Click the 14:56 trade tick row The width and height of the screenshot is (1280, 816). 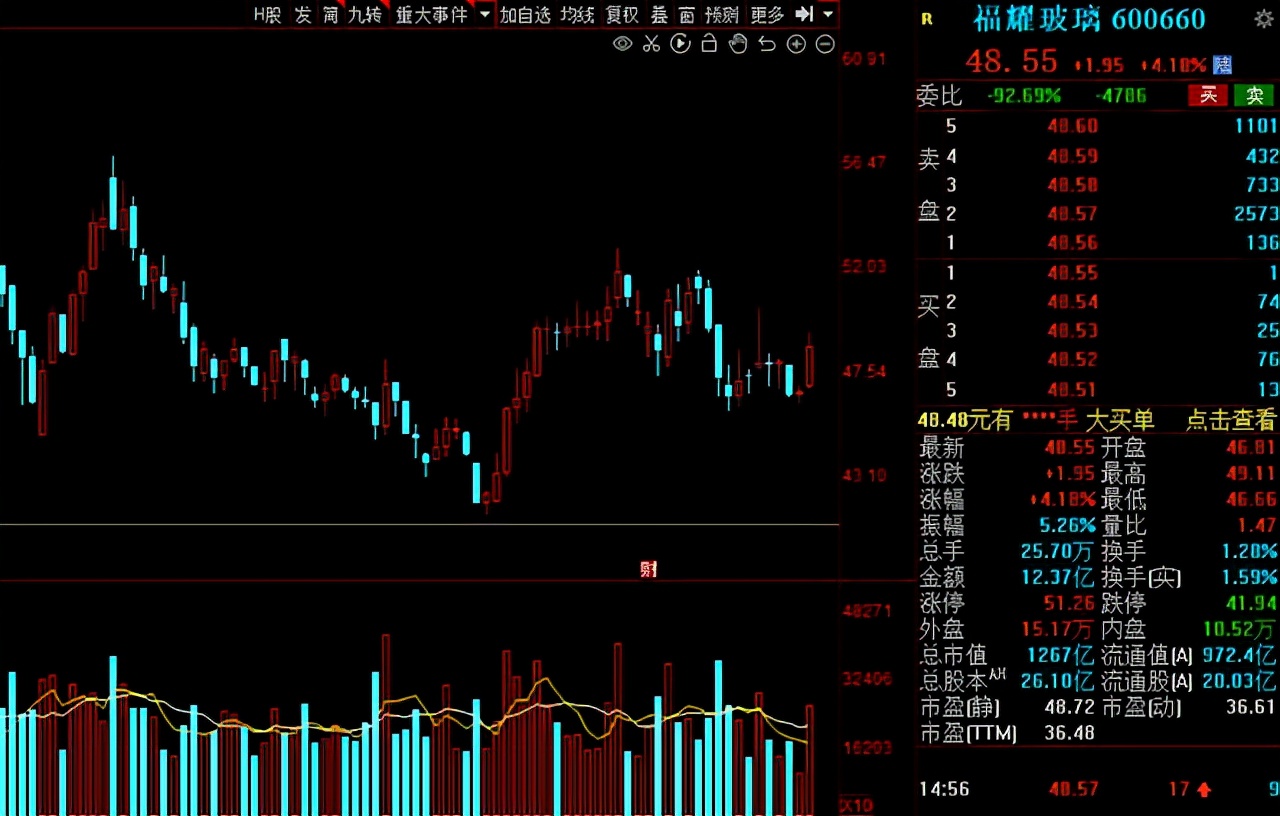point(1097,790)
